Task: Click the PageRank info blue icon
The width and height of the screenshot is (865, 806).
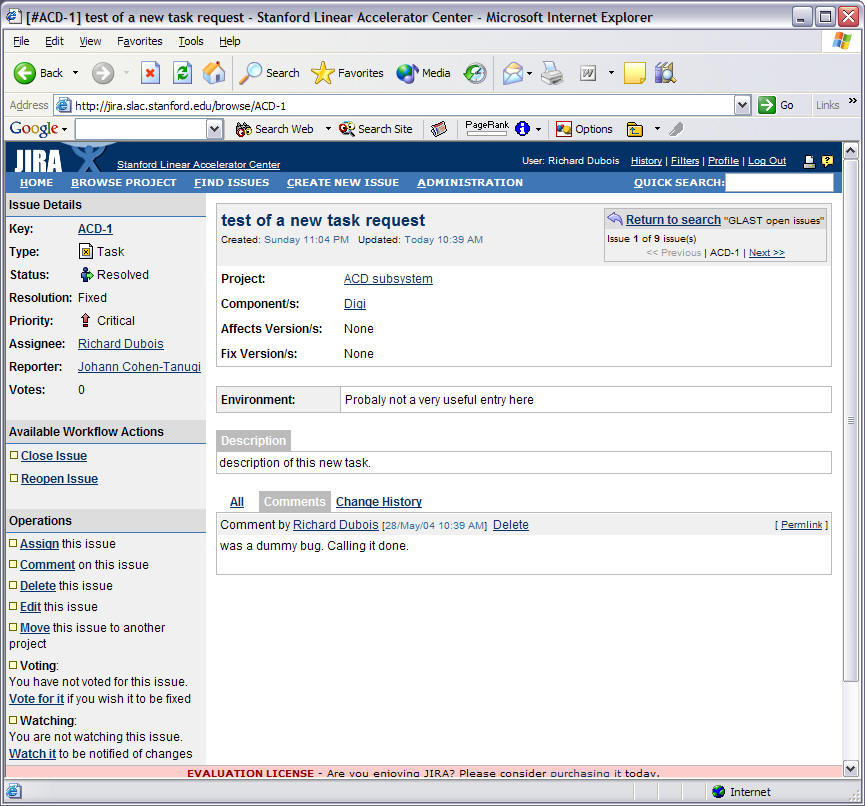Action: tap(522, 129)
